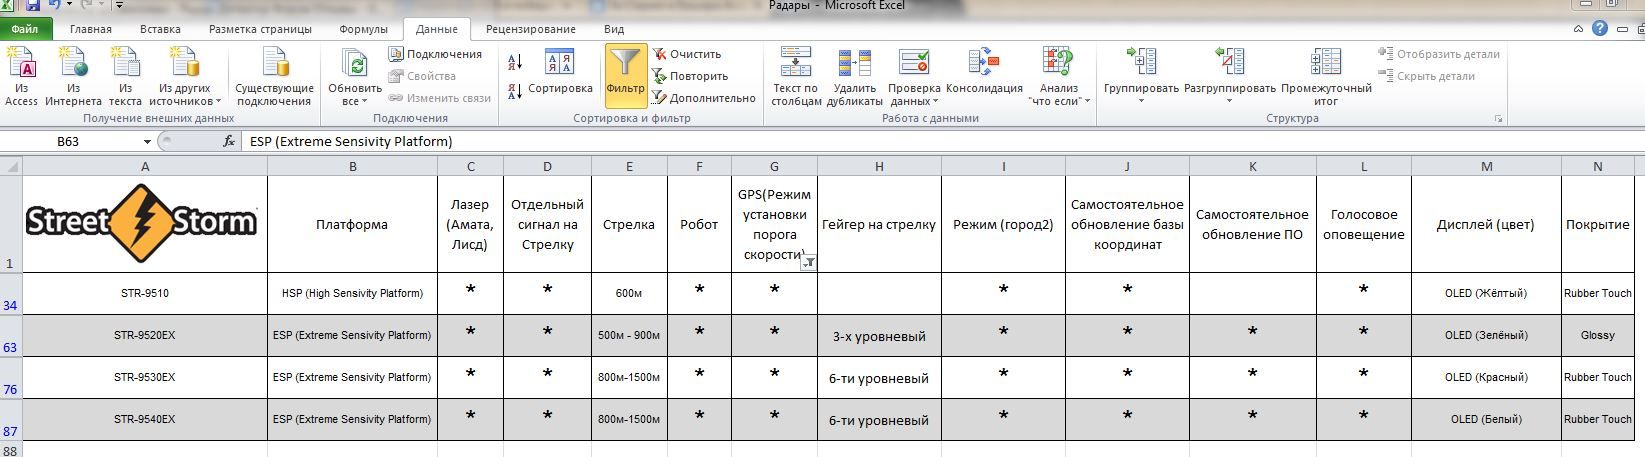This screenshot has width=1645, height=457.
Task: Click Текст по столбцам
Action: (796, 77)
